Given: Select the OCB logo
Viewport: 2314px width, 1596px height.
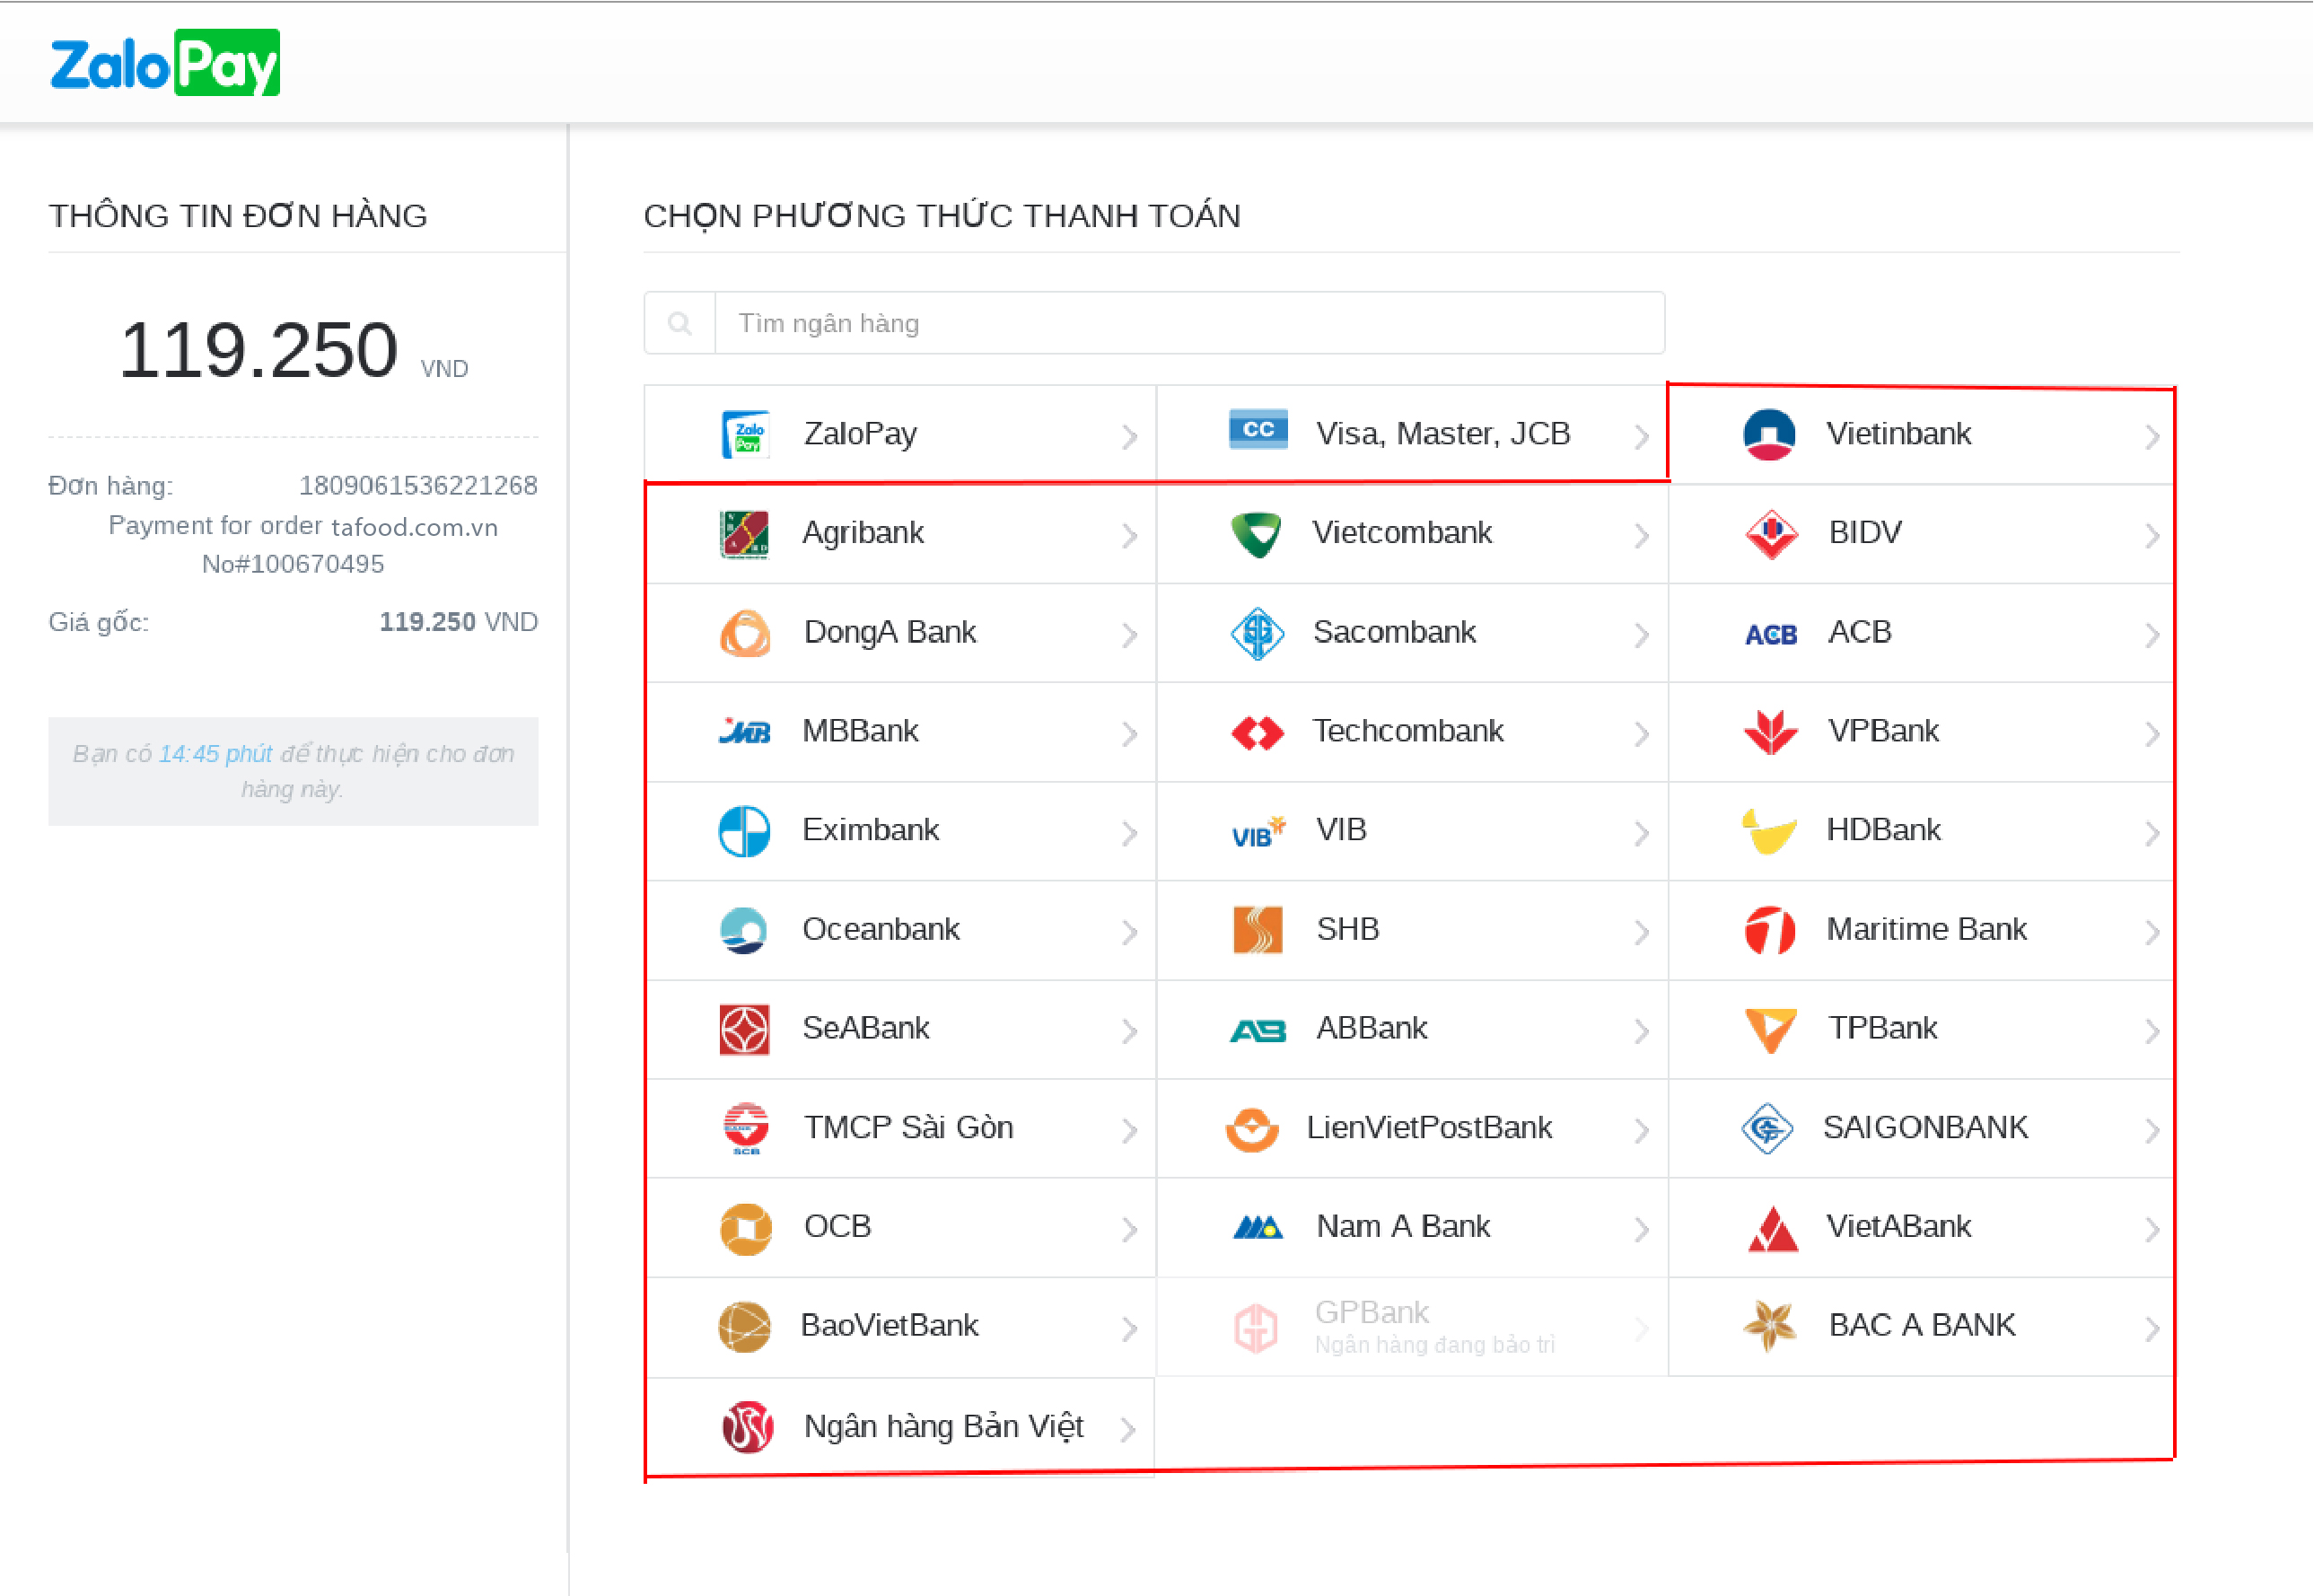Looking at the screenshot, I should tap(746, 1229).
